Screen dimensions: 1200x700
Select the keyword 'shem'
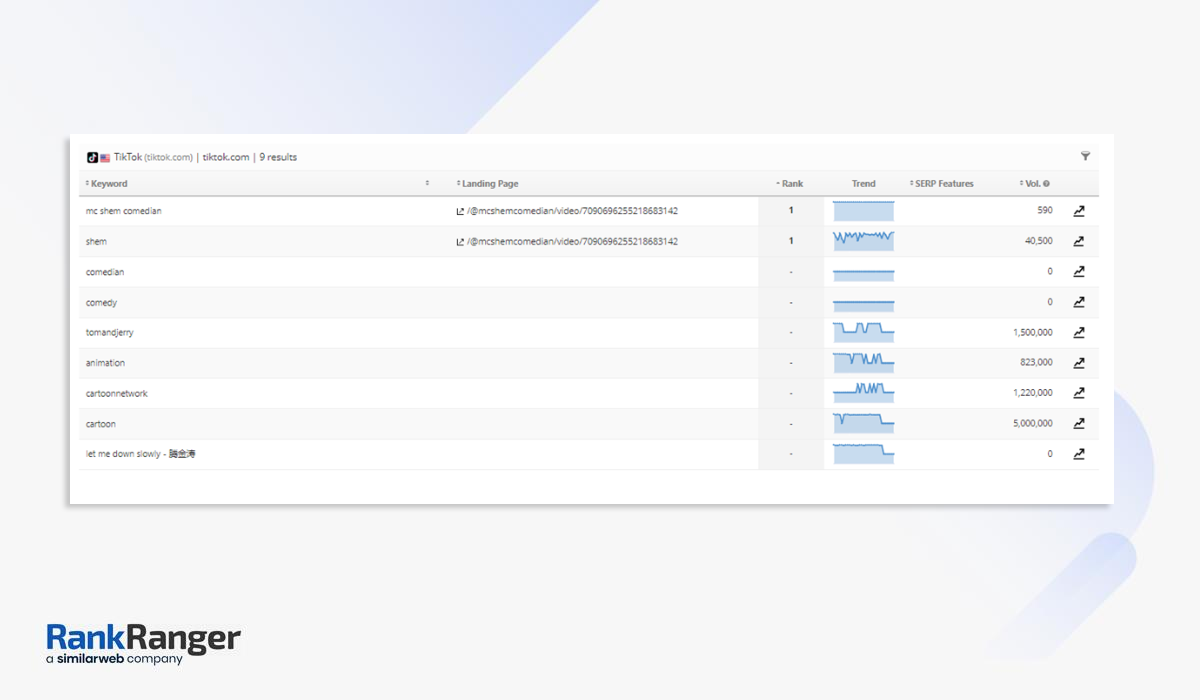pyautogui.click(x=96, y=241)
